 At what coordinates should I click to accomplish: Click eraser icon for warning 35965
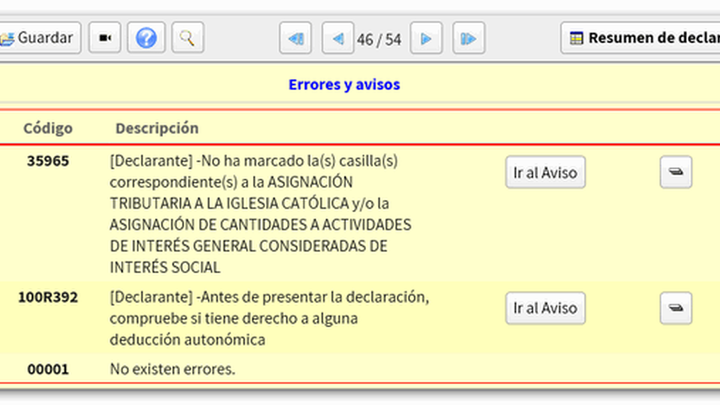pyautogui.click(x=675, y=172)
